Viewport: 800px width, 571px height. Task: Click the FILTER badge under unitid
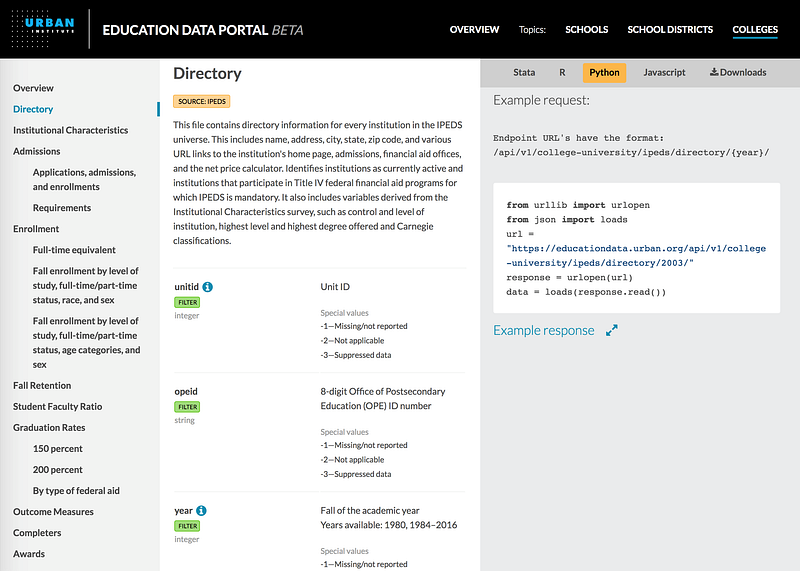pyautogui.click(x=187, y=302)
